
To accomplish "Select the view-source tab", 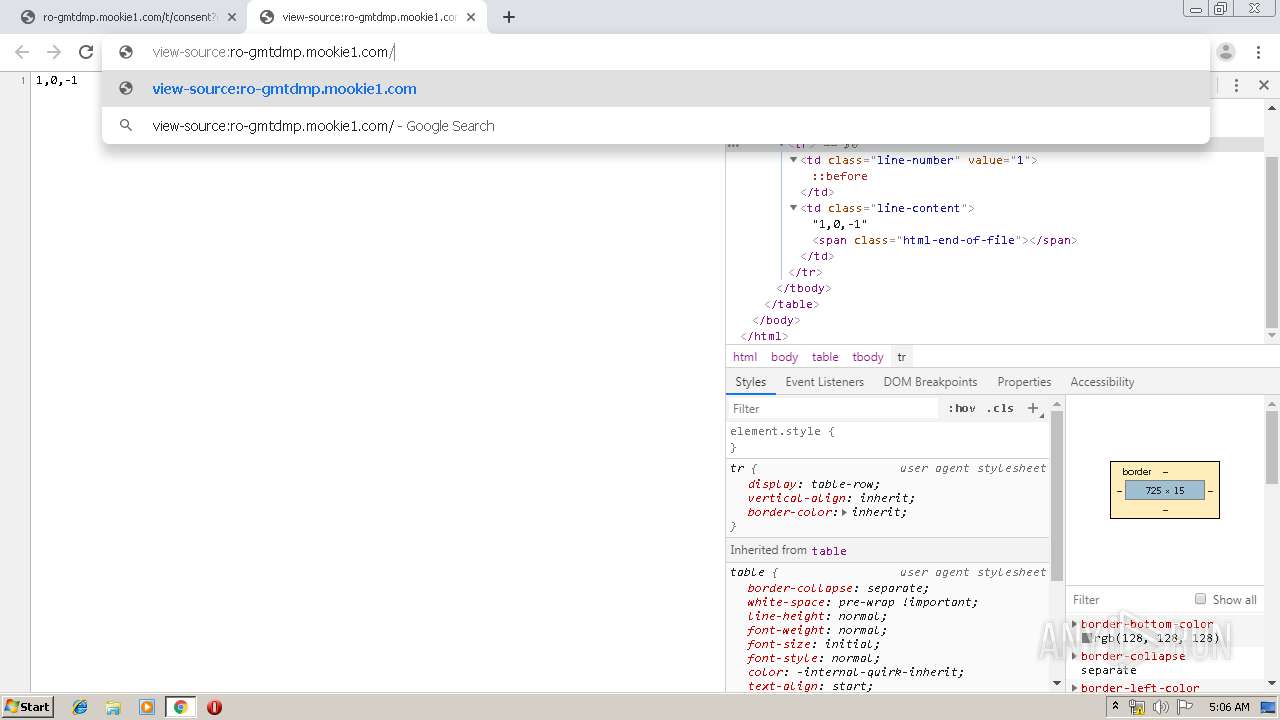I will click(367, 17).
